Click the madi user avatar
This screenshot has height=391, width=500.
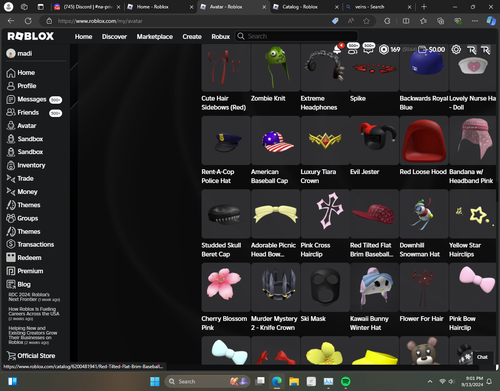(x=11, y=53)
